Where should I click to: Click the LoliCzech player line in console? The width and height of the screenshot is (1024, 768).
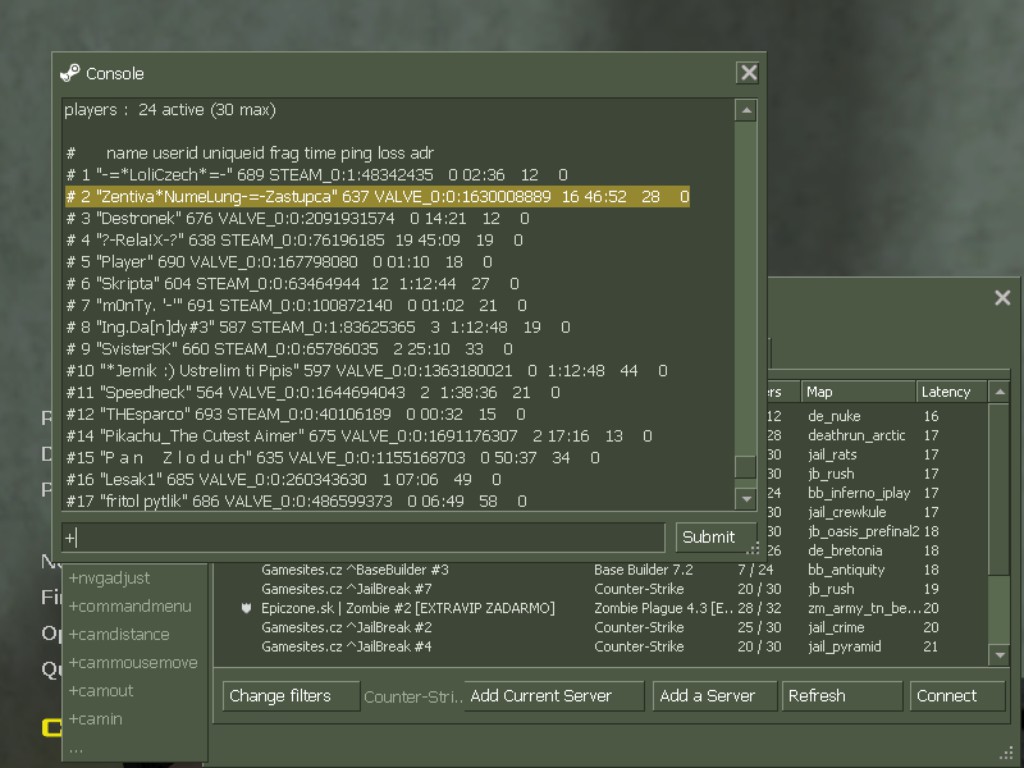tap(317, 175)
